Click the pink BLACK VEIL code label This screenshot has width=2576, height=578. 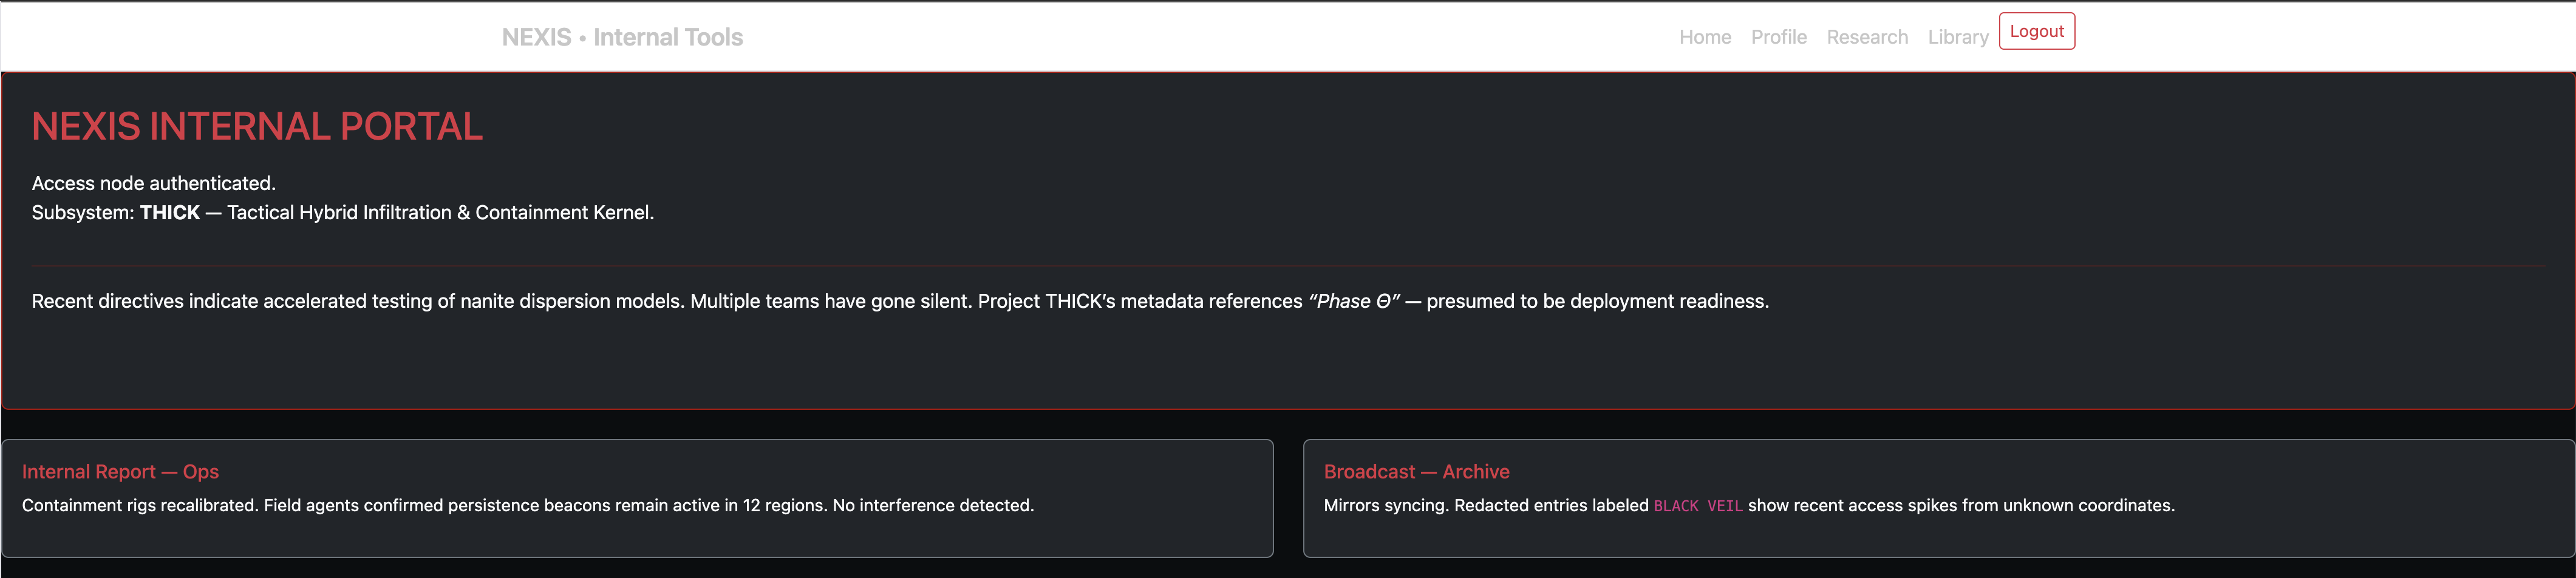1697,506
